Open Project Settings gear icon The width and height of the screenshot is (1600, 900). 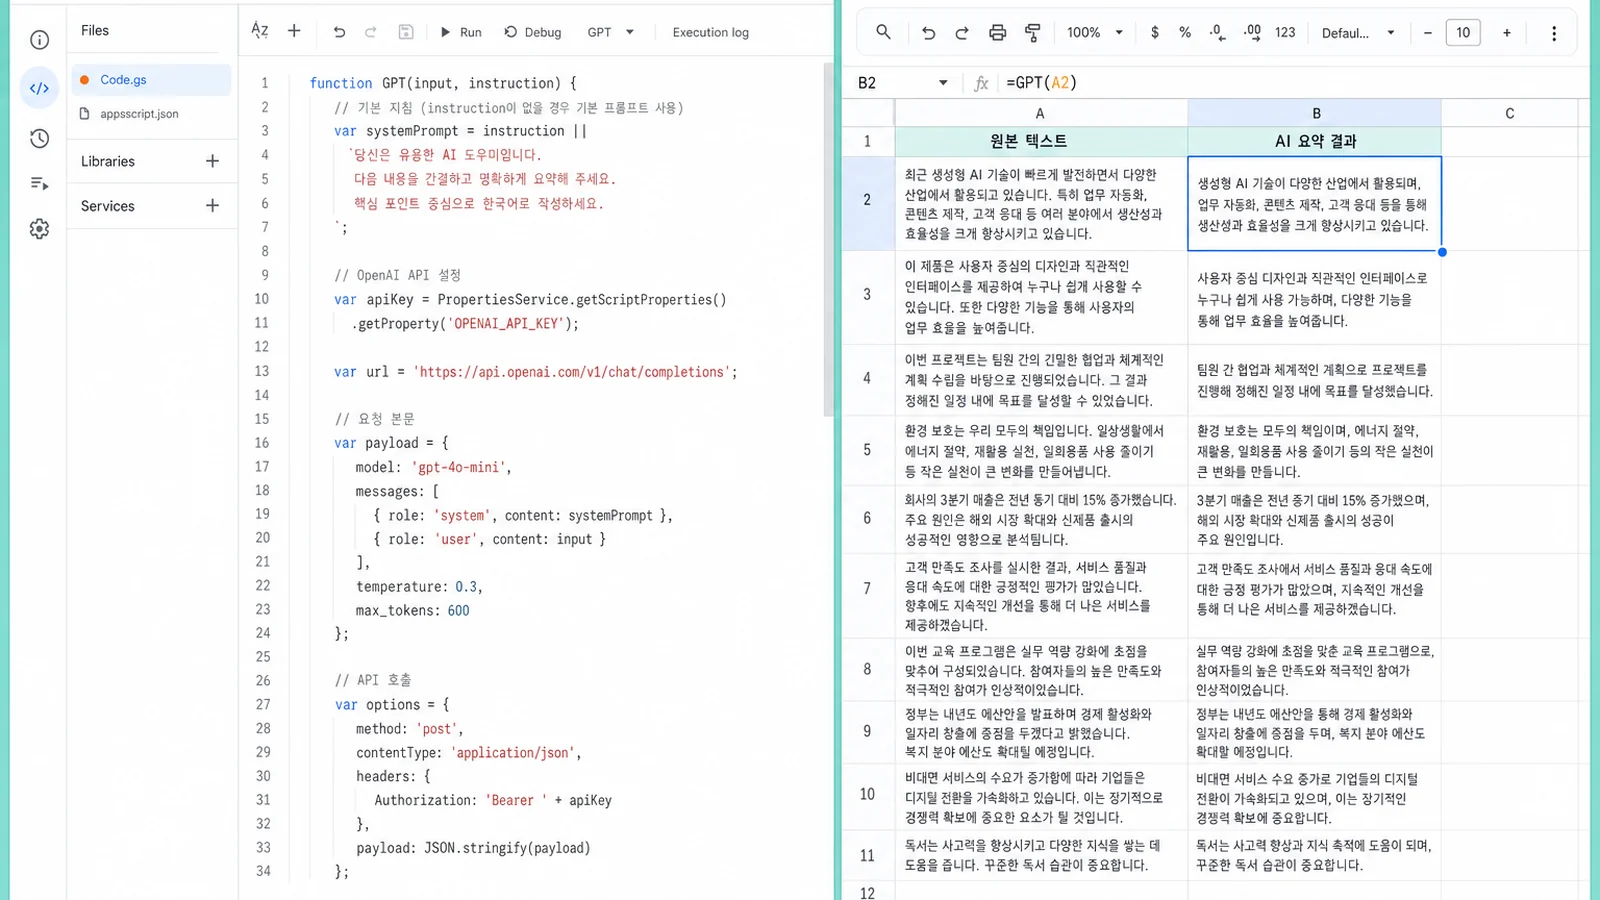coord(39,229)
